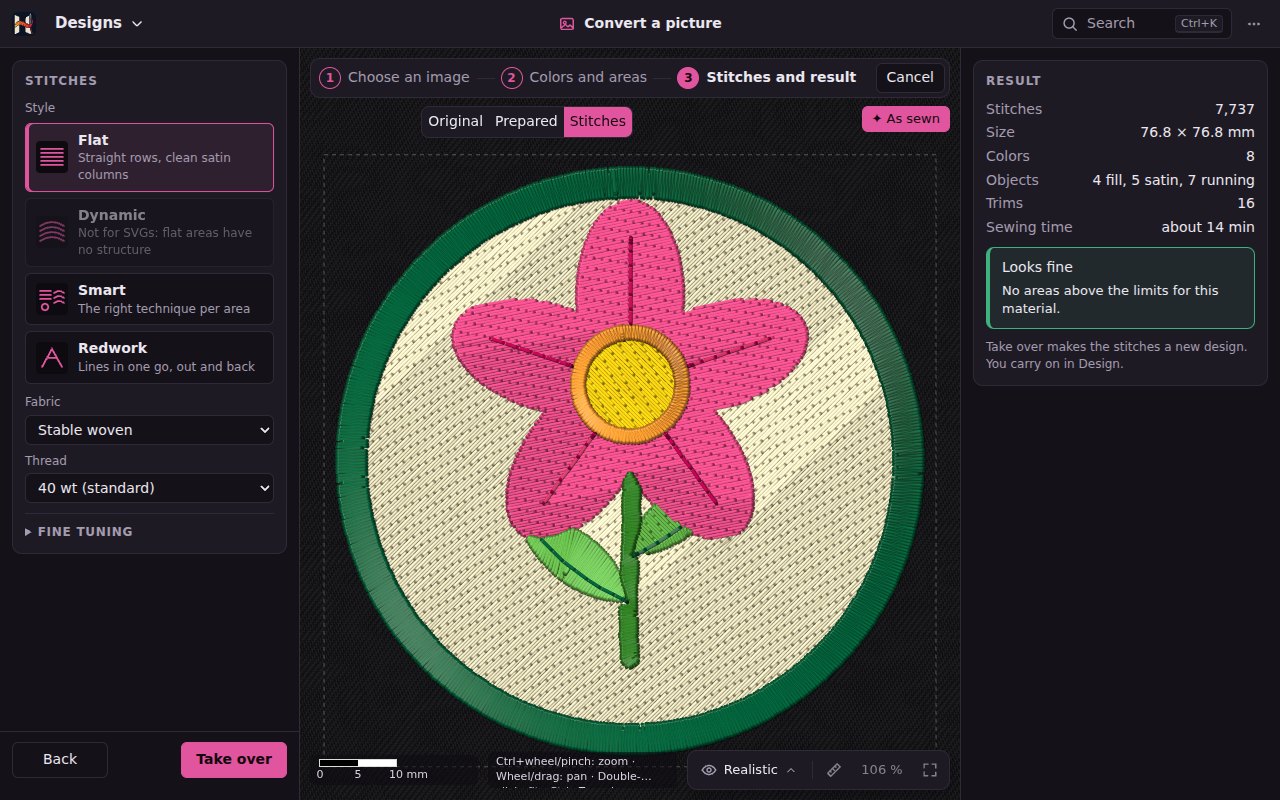The height and width of the screenshot is (800, 1280).
Task: Switch to the Stitches view tab
Action: (x=598, y=121)
